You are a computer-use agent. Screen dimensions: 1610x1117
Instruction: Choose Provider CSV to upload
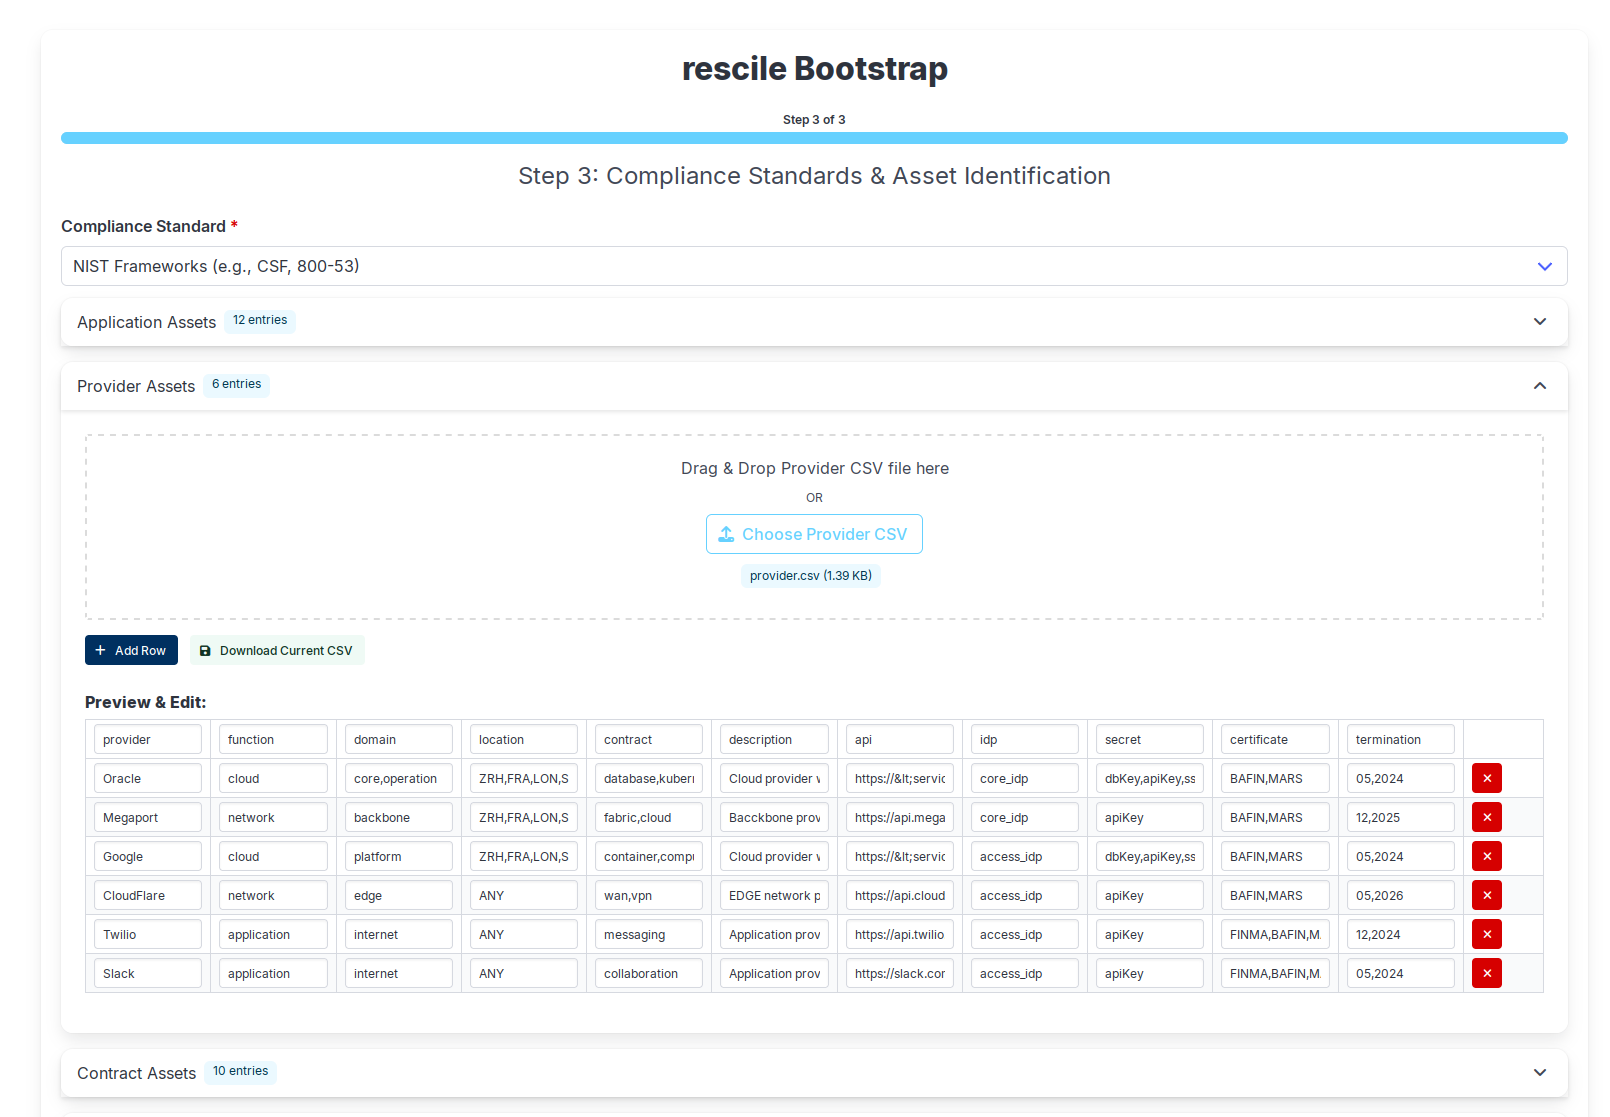pyautogui.click(x=814, y=534)
